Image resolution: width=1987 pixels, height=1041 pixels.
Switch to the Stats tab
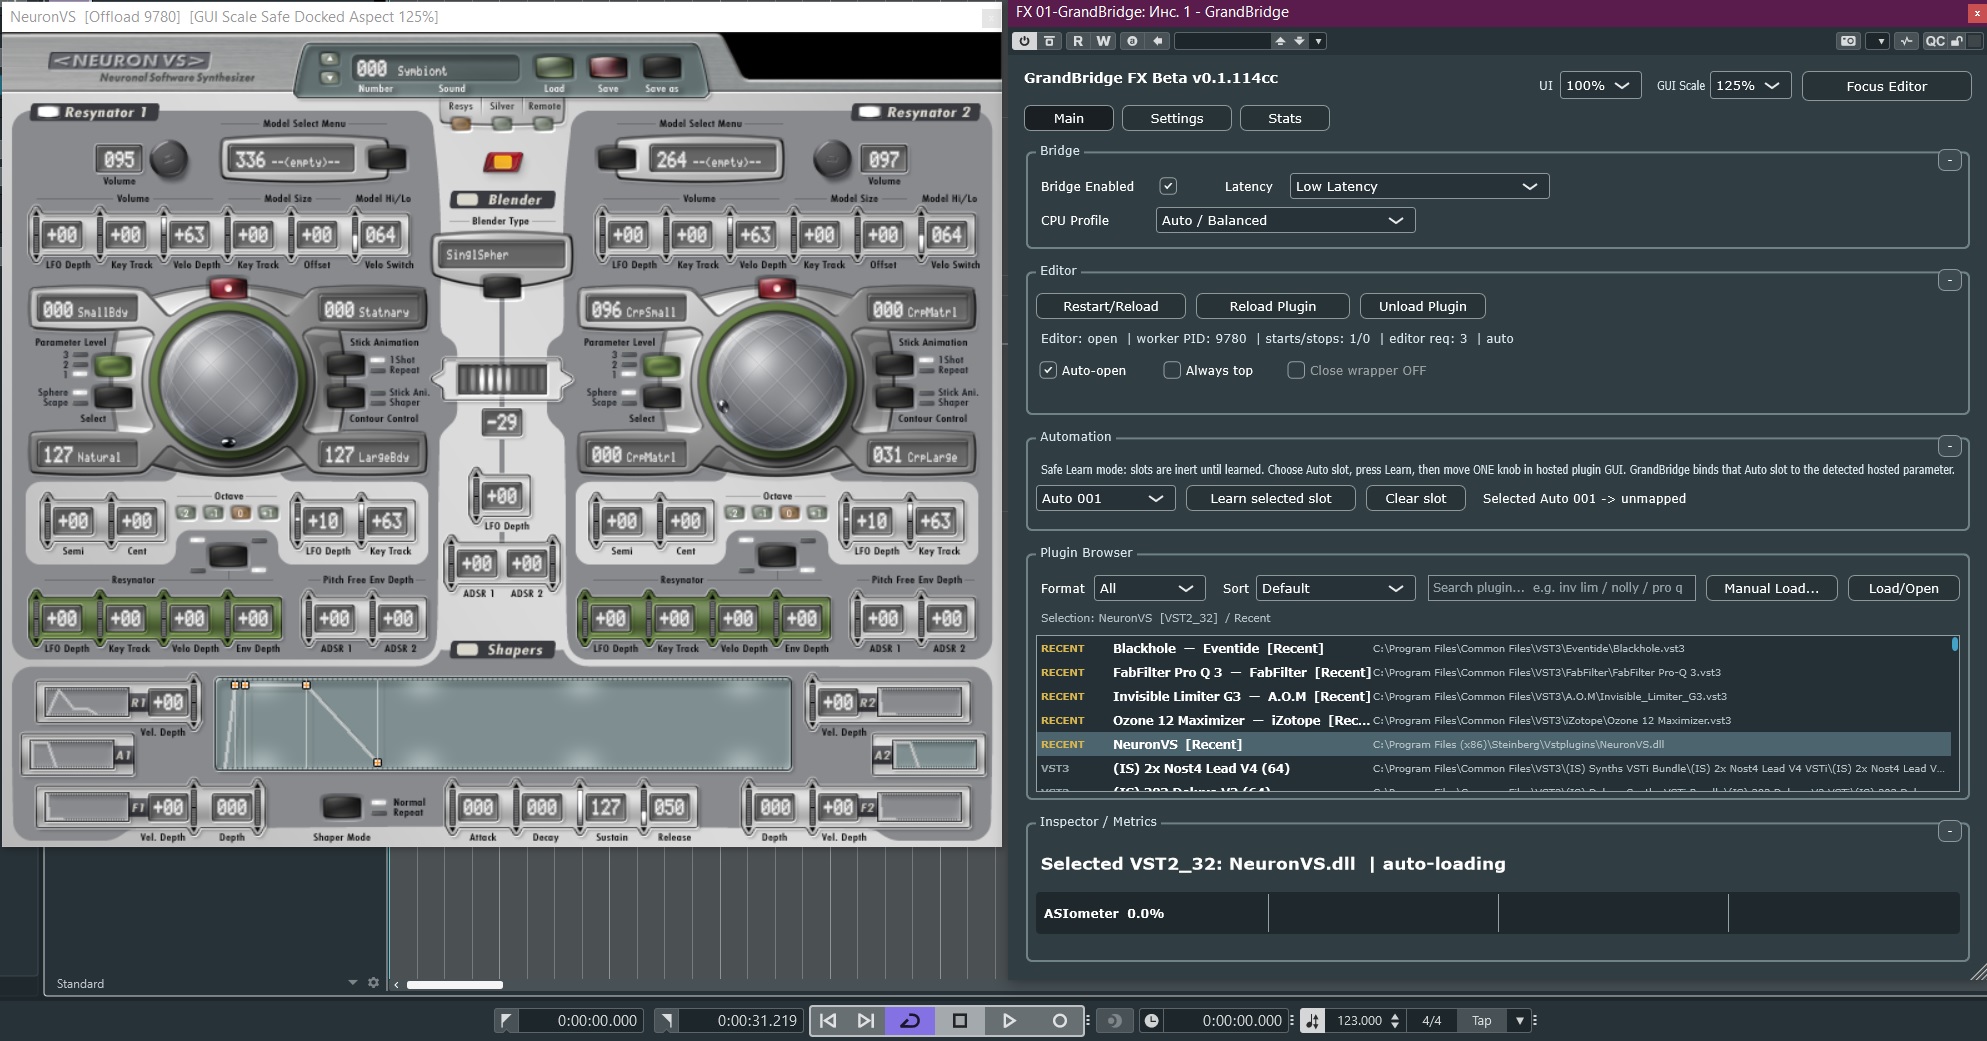[x=1285, y=118]
